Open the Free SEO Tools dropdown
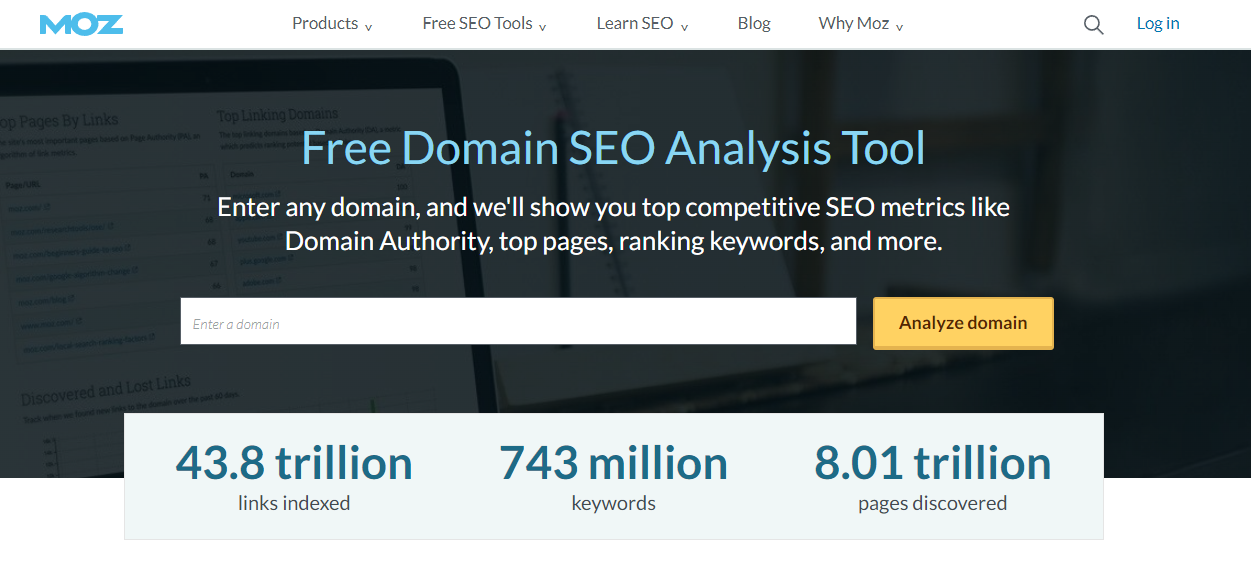The width and height of the screenshot is (1251, 564). click(484, 24)
